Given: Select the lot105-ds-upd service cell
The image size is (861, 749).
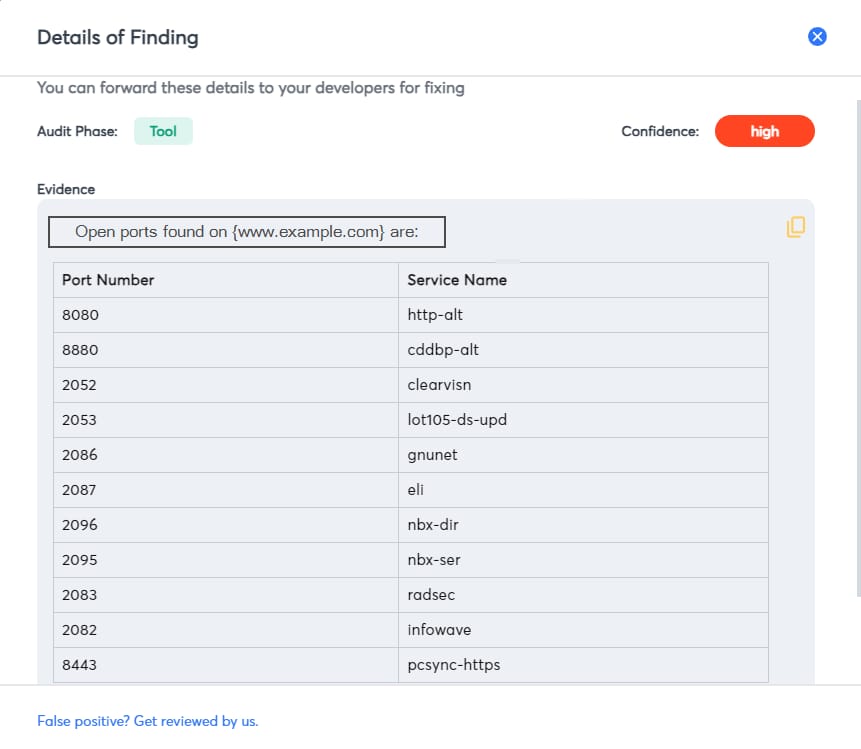Looking at the screenshot, I should [583, 420].
